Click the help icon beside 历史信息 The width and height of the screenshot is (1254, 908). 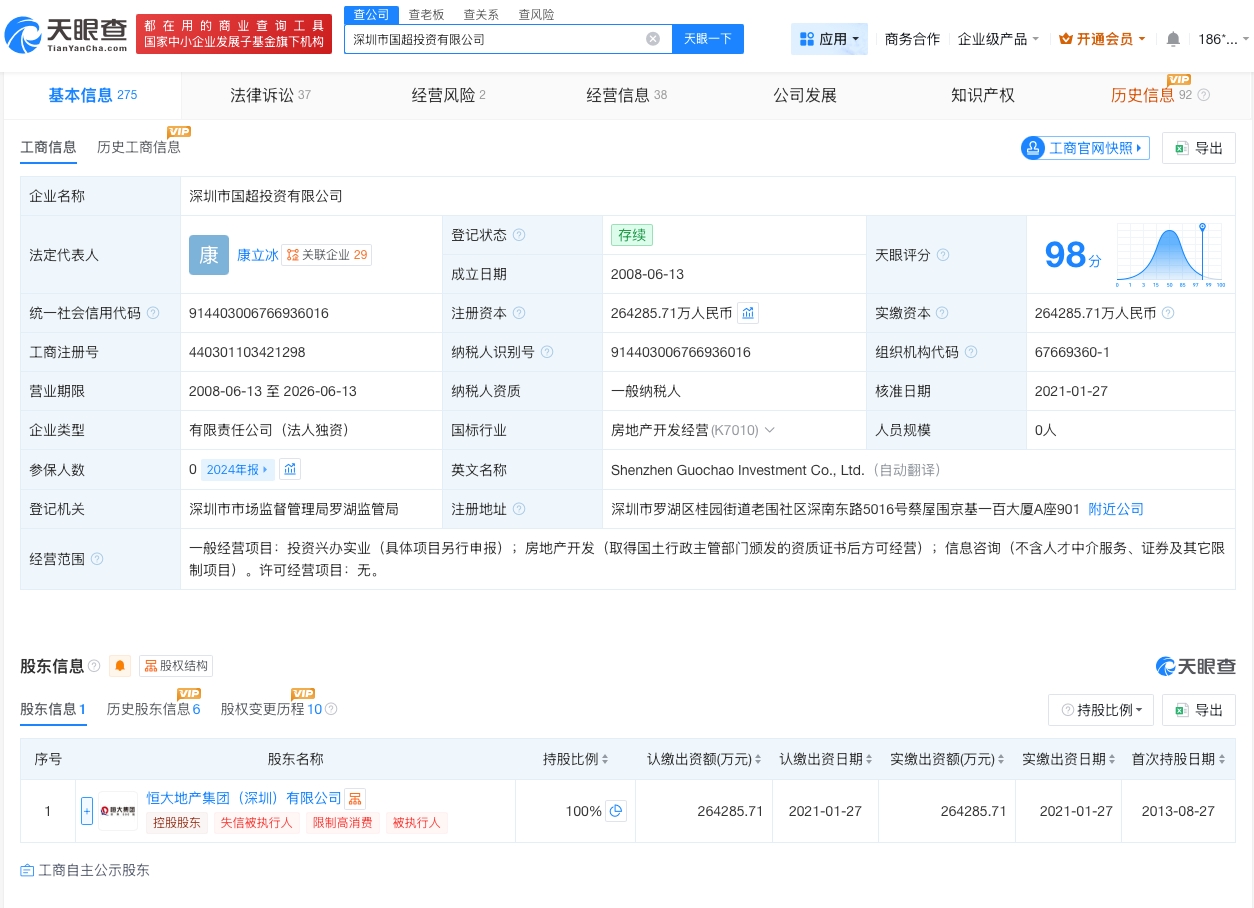coord(1203,95)
